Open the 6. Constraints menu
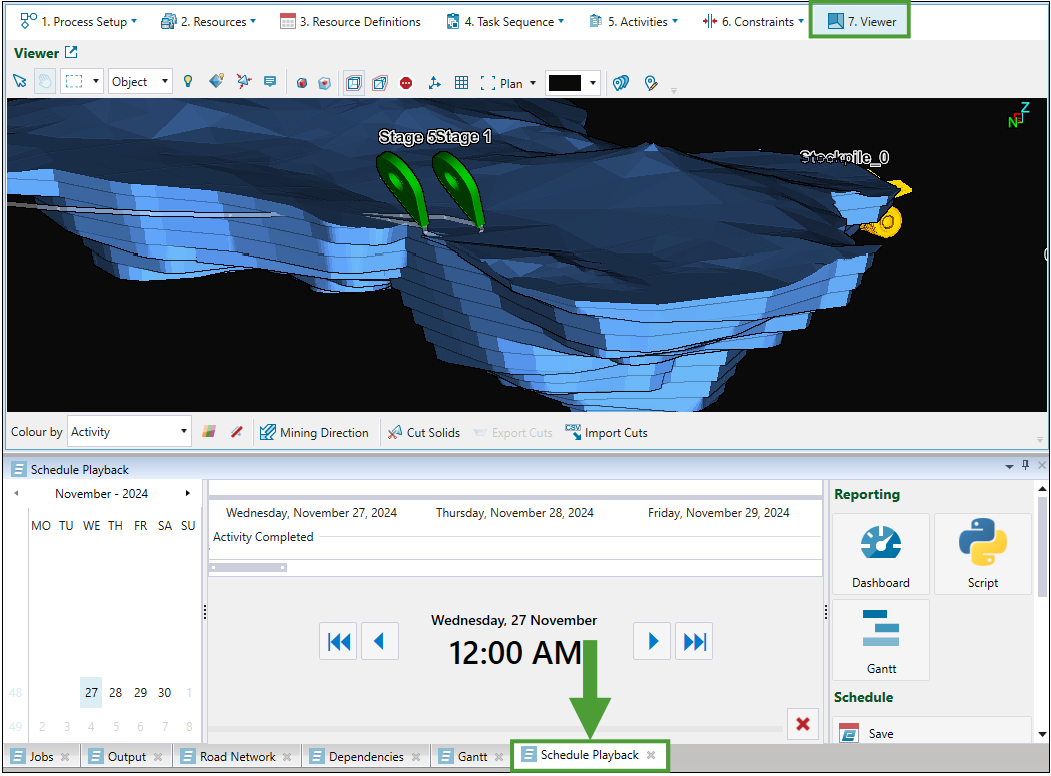This screenshot has width=1051, height=776. pos(753,21)
